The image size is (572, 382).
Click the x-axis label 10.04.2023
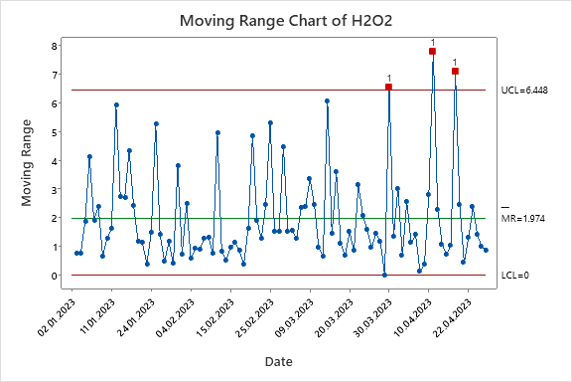coord(412,317)
